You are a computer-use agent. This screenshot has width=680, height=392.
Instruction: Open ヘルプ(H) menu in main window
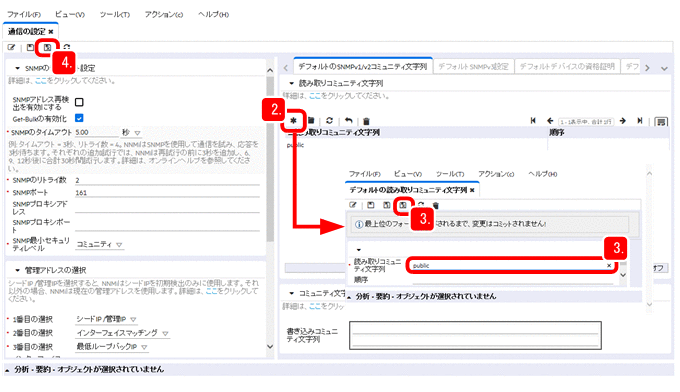[213, 14]
